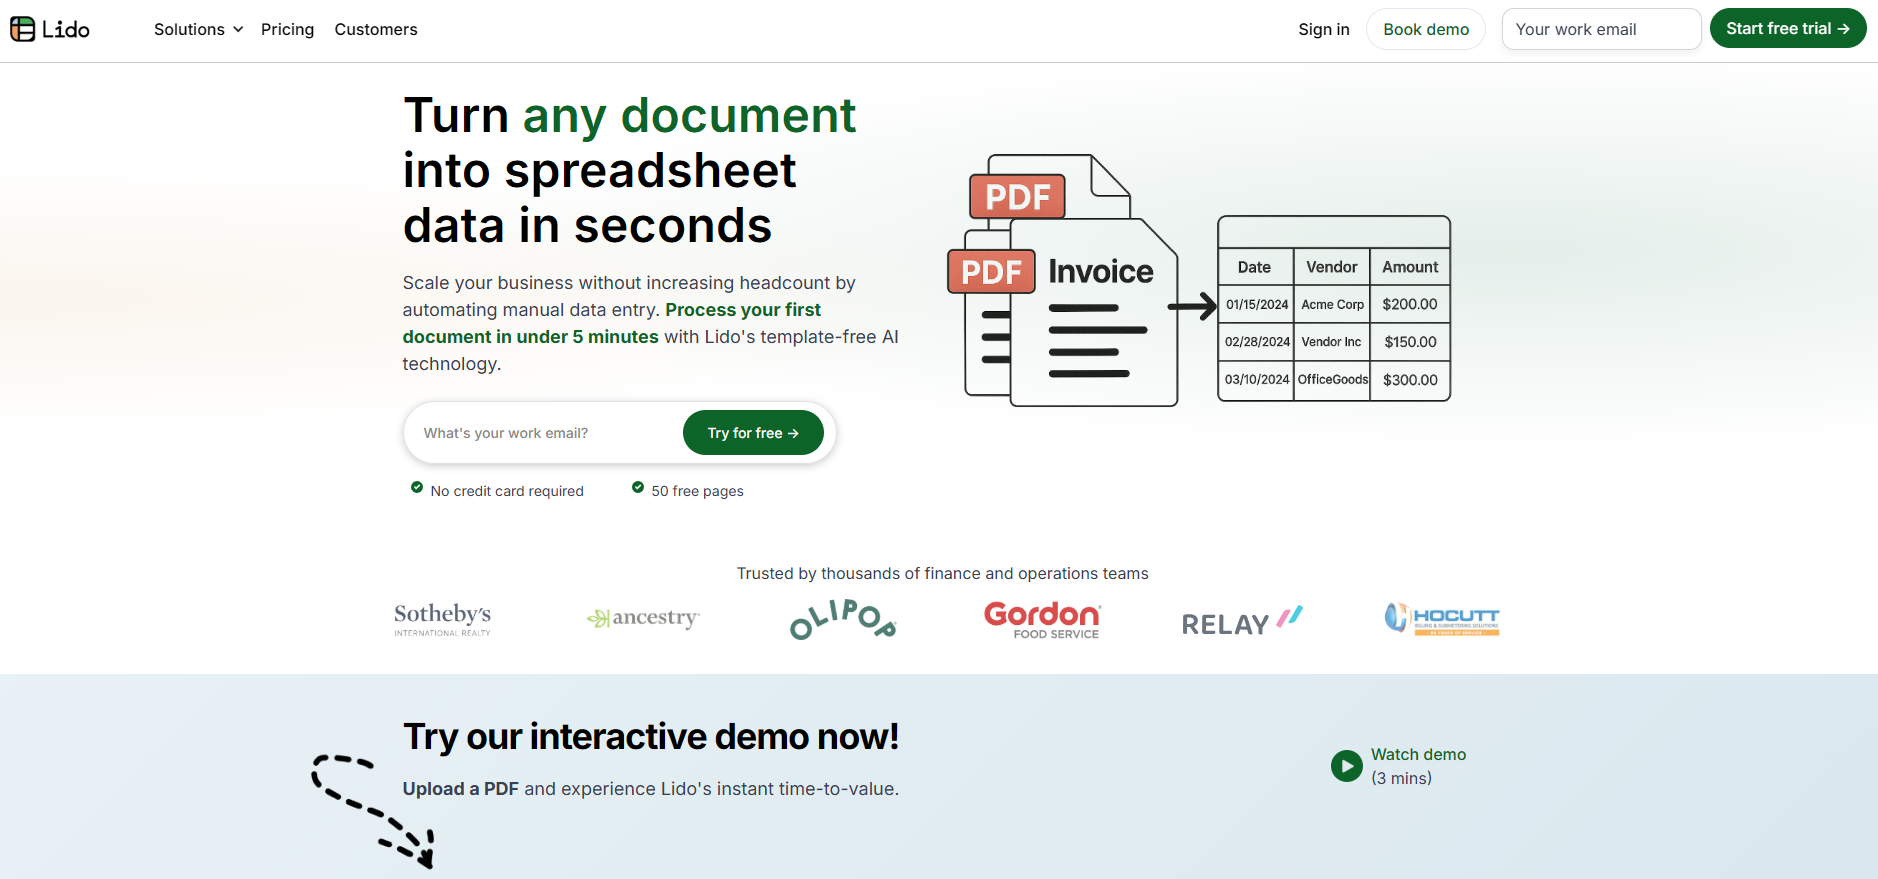Click the '50 free pages' label
Screen dimensions: 1878x879
coord(697,491)
